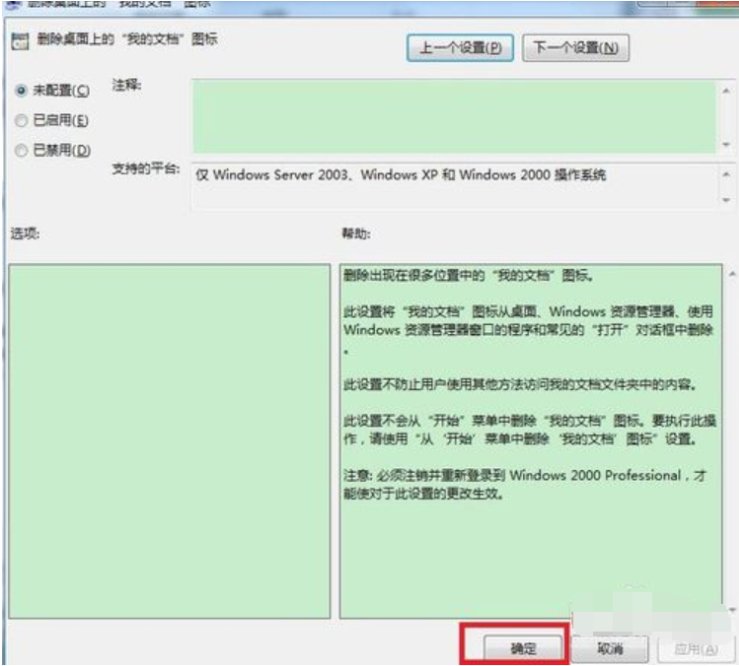
Task: Select the 已禁用(D) radio button
Action: [21, 151]
